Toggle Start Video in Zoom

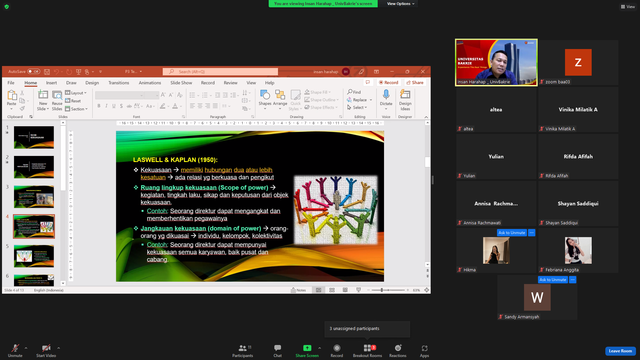[46, 350]
